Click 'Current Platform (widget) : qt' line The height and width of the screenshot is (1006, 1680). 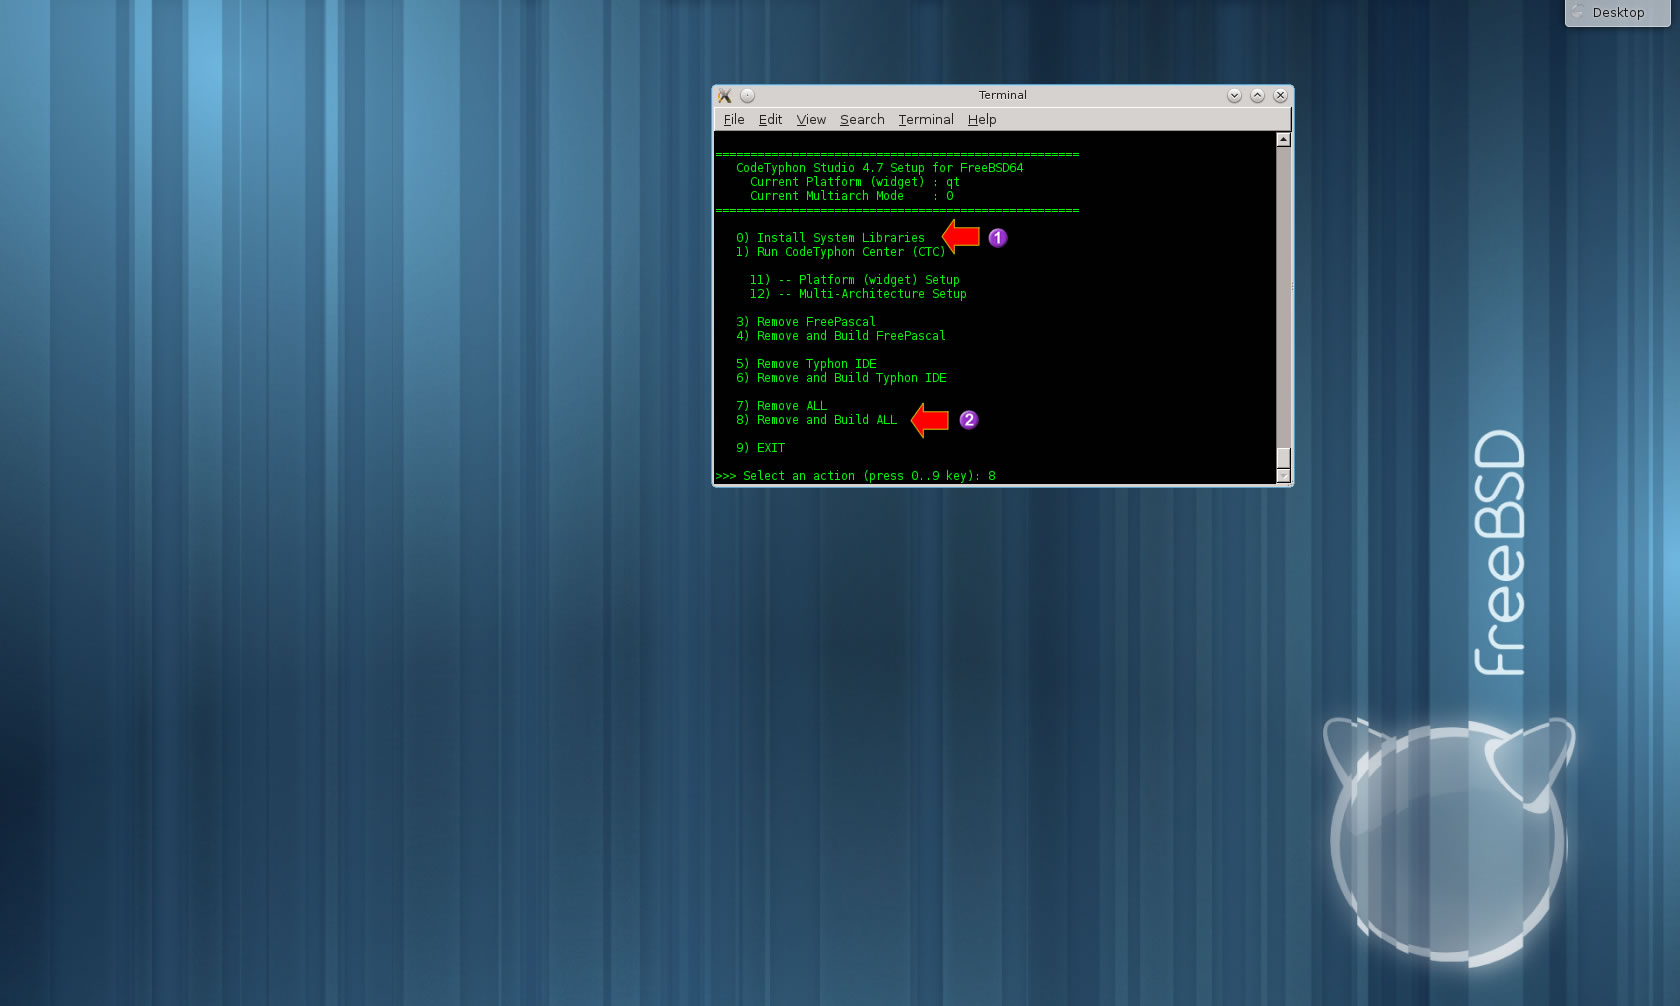(854, 182)
